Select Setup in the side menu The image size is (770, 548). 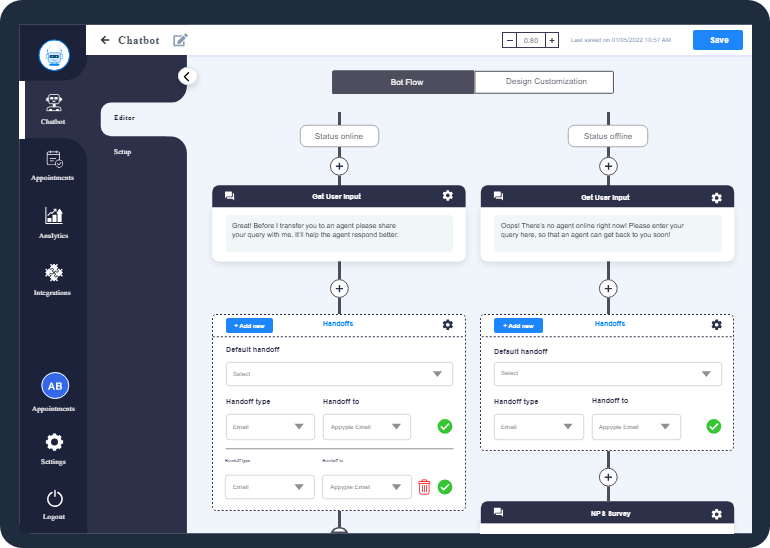[122, 152]
